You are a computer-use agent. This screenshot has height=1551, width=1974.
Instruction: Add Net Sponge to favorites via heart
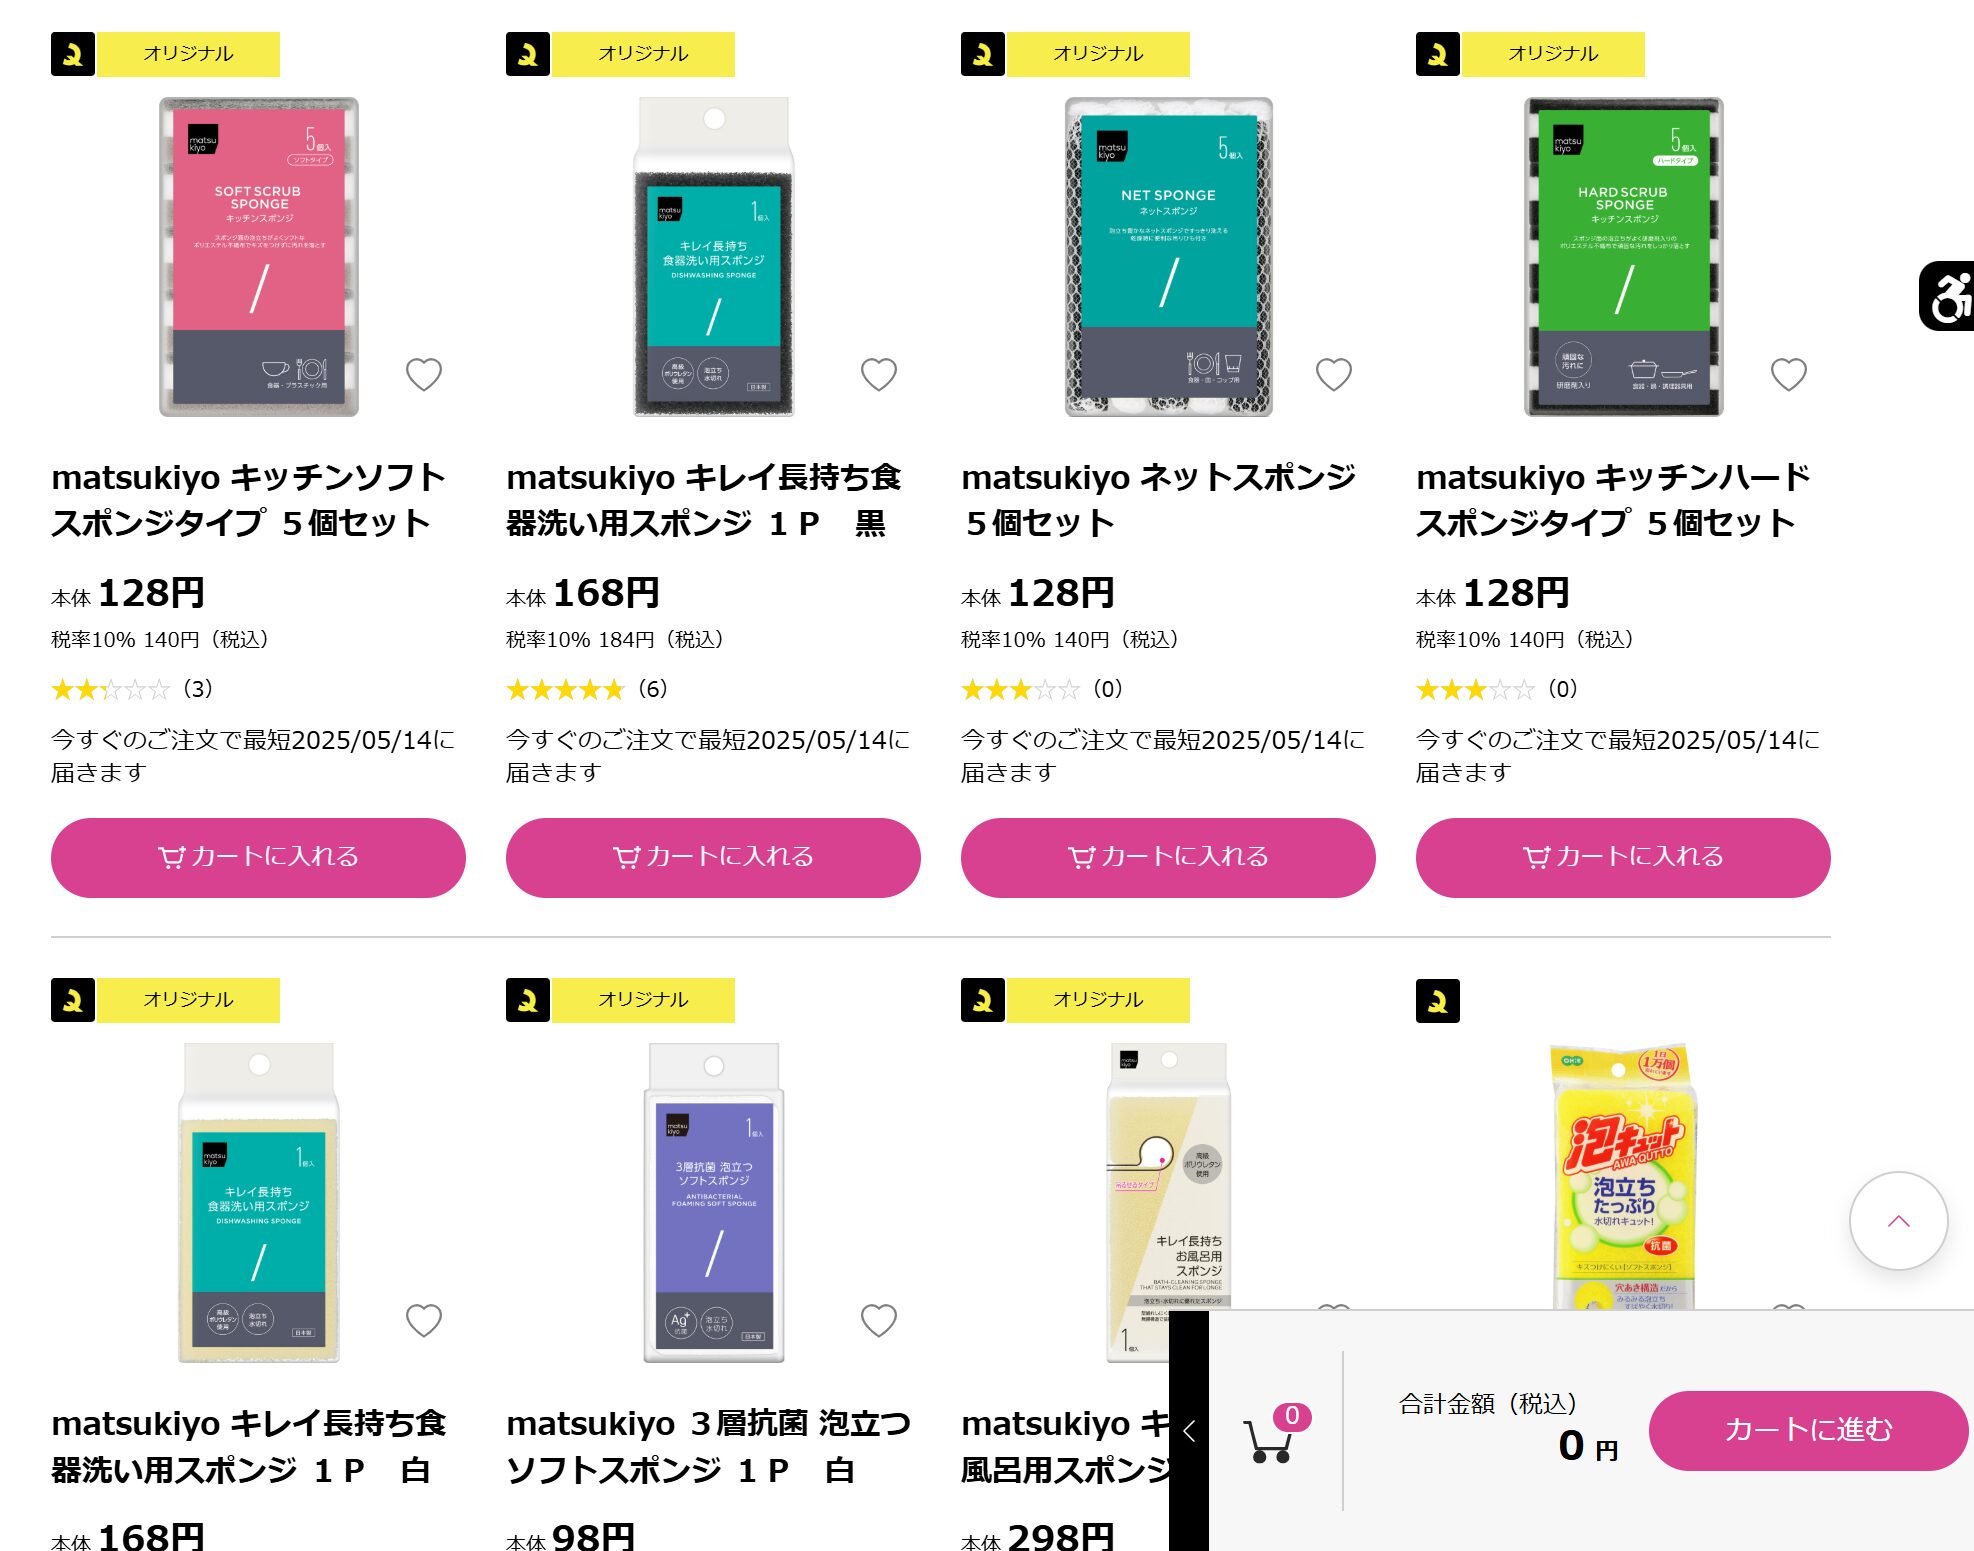(x=1334, y=374)
